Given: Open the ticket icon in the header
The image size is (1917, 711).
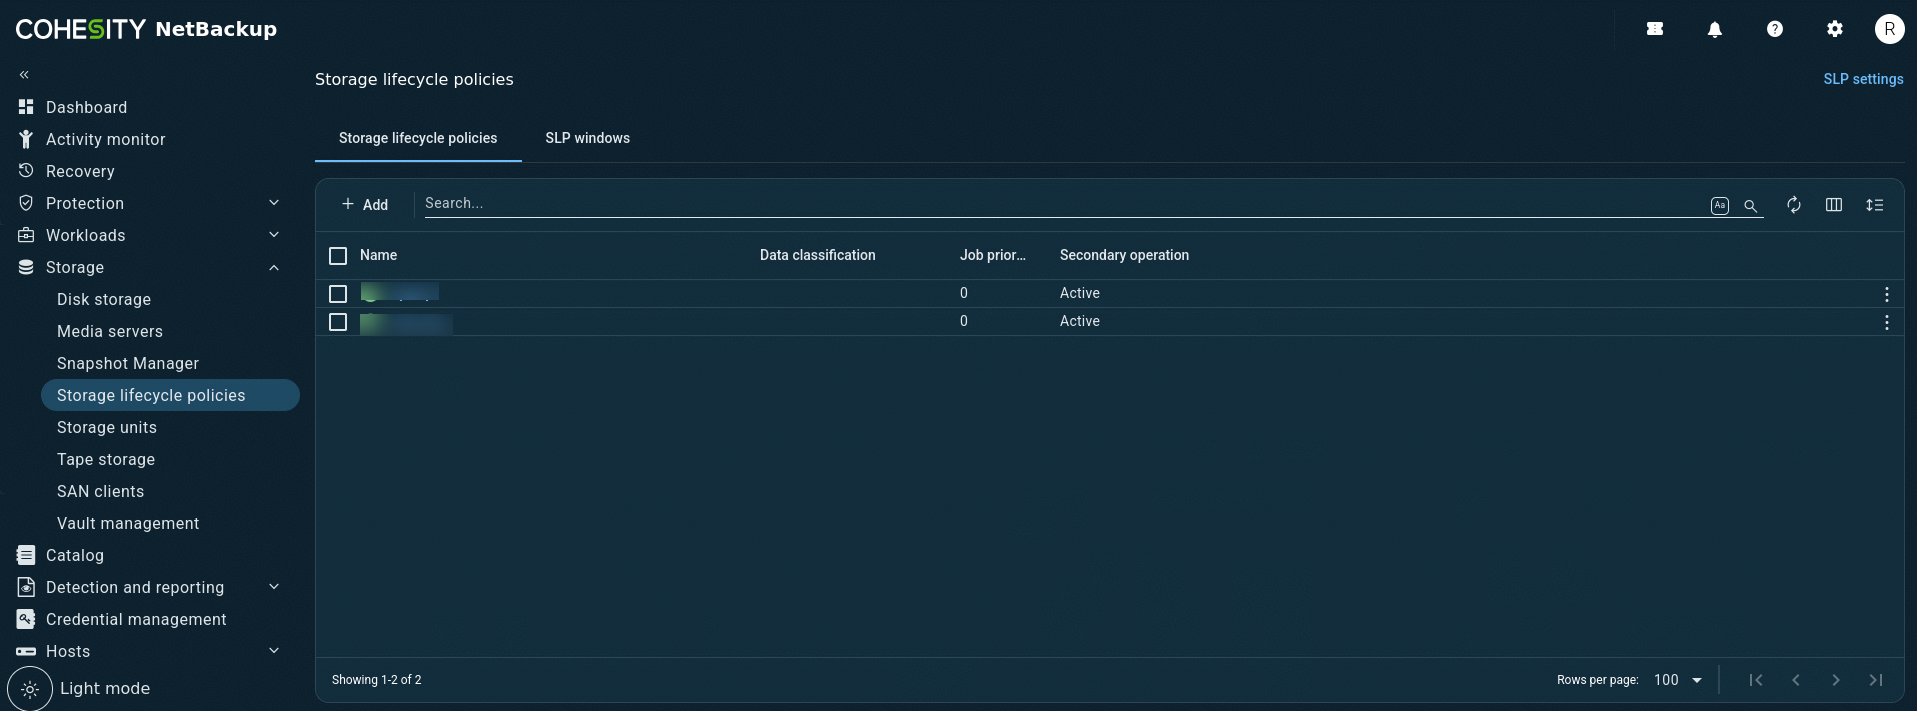Looking at the screenshot, I should click(1655, 29).
